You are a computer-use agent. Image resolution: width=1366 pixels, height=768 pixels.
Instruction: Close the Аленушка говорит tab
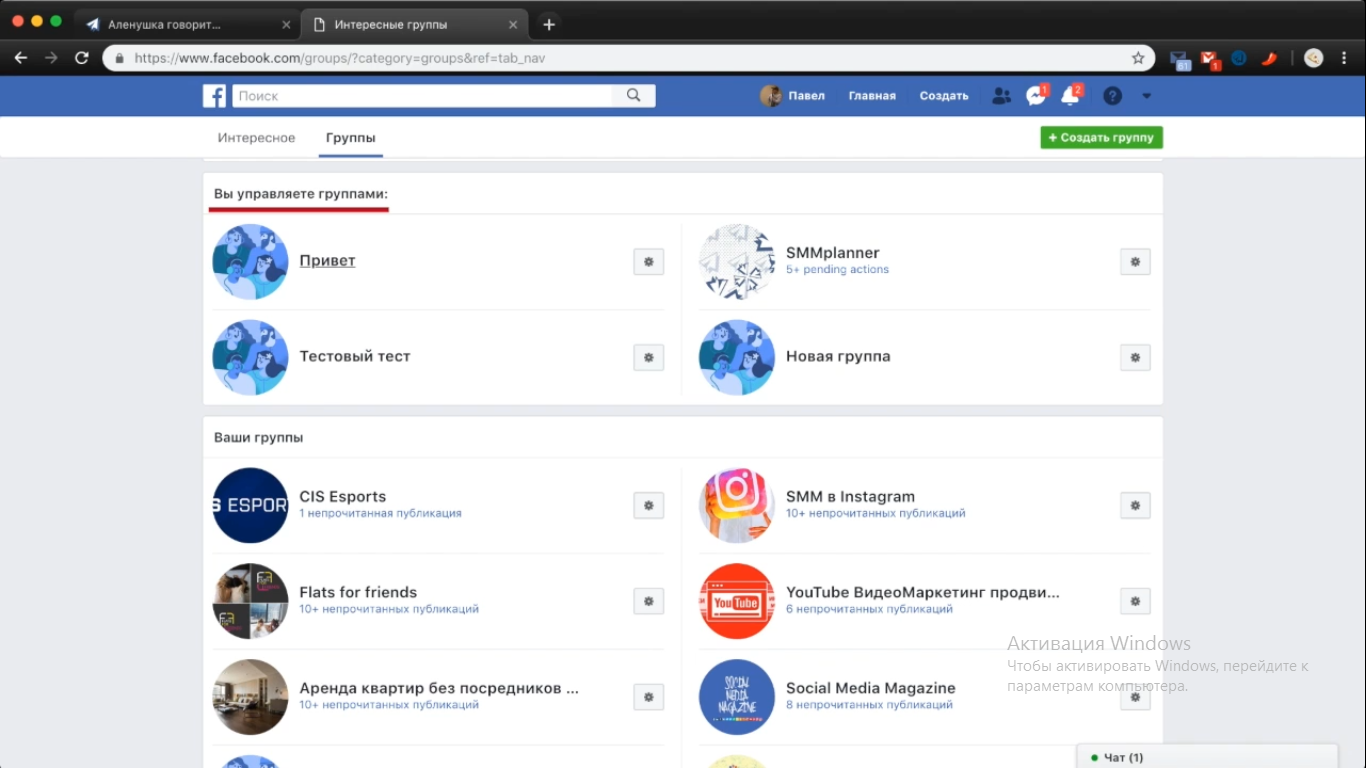pos(286,24)
